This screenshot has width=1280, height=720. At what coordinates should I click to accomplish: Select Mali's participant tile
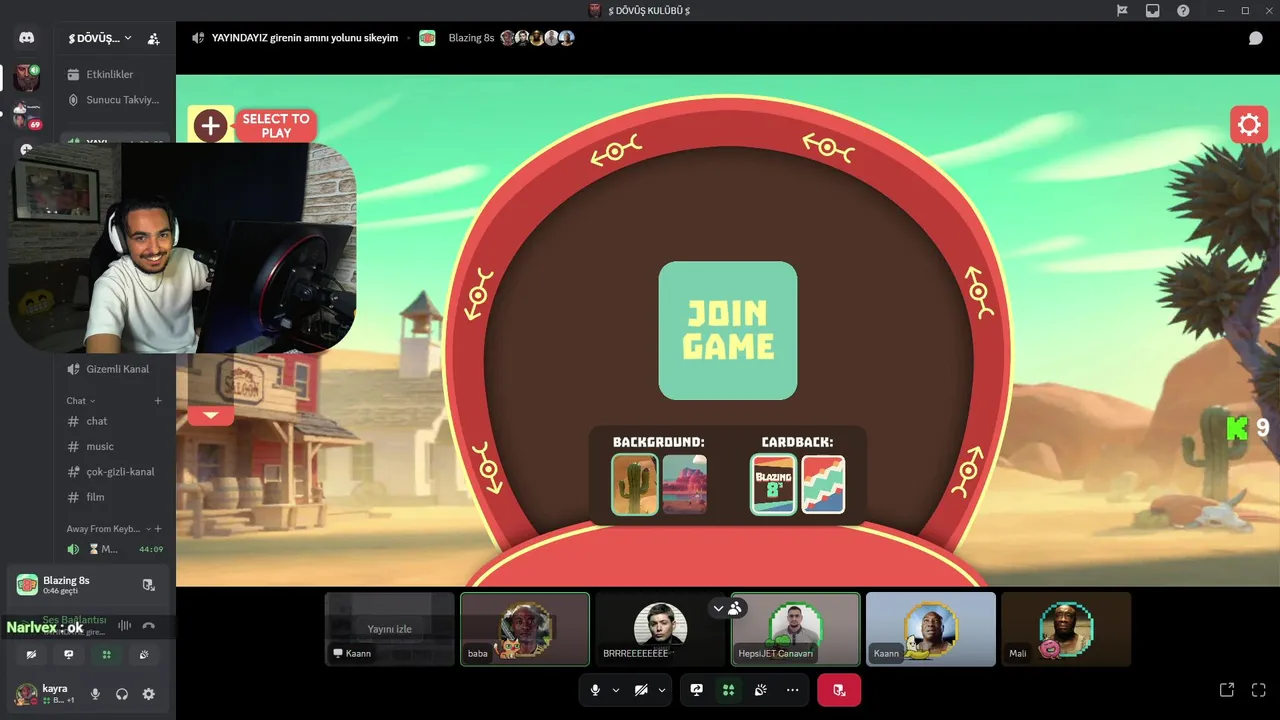click(1066, 629)
